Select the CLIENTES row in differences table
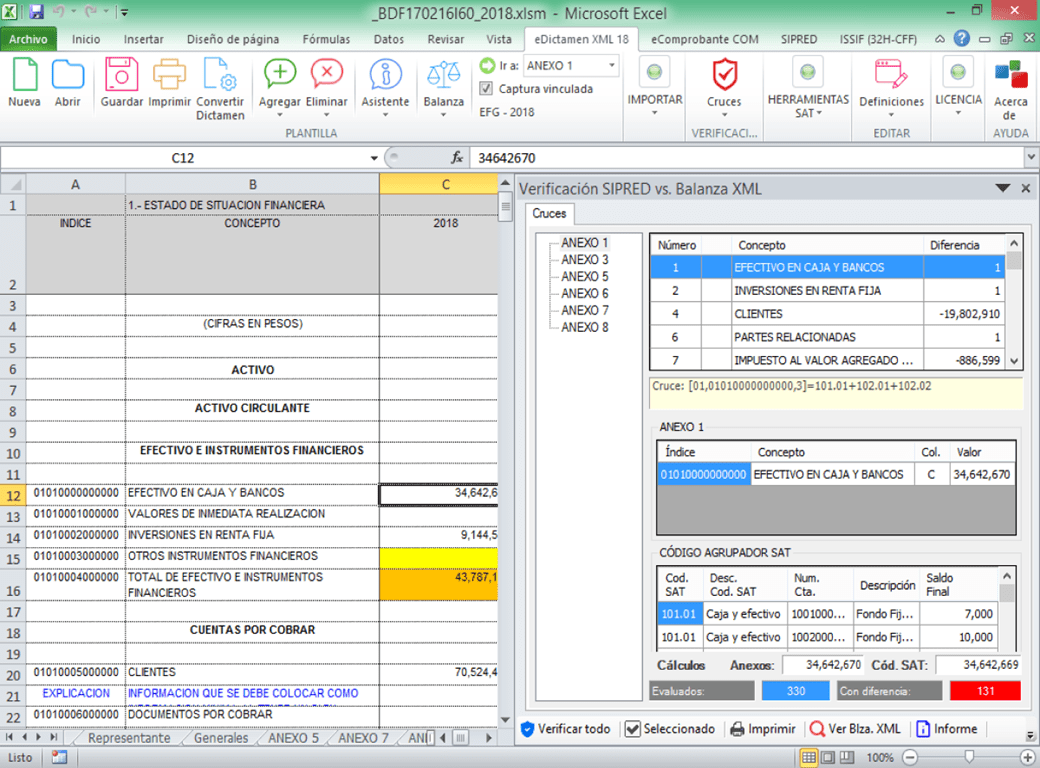 828,314
